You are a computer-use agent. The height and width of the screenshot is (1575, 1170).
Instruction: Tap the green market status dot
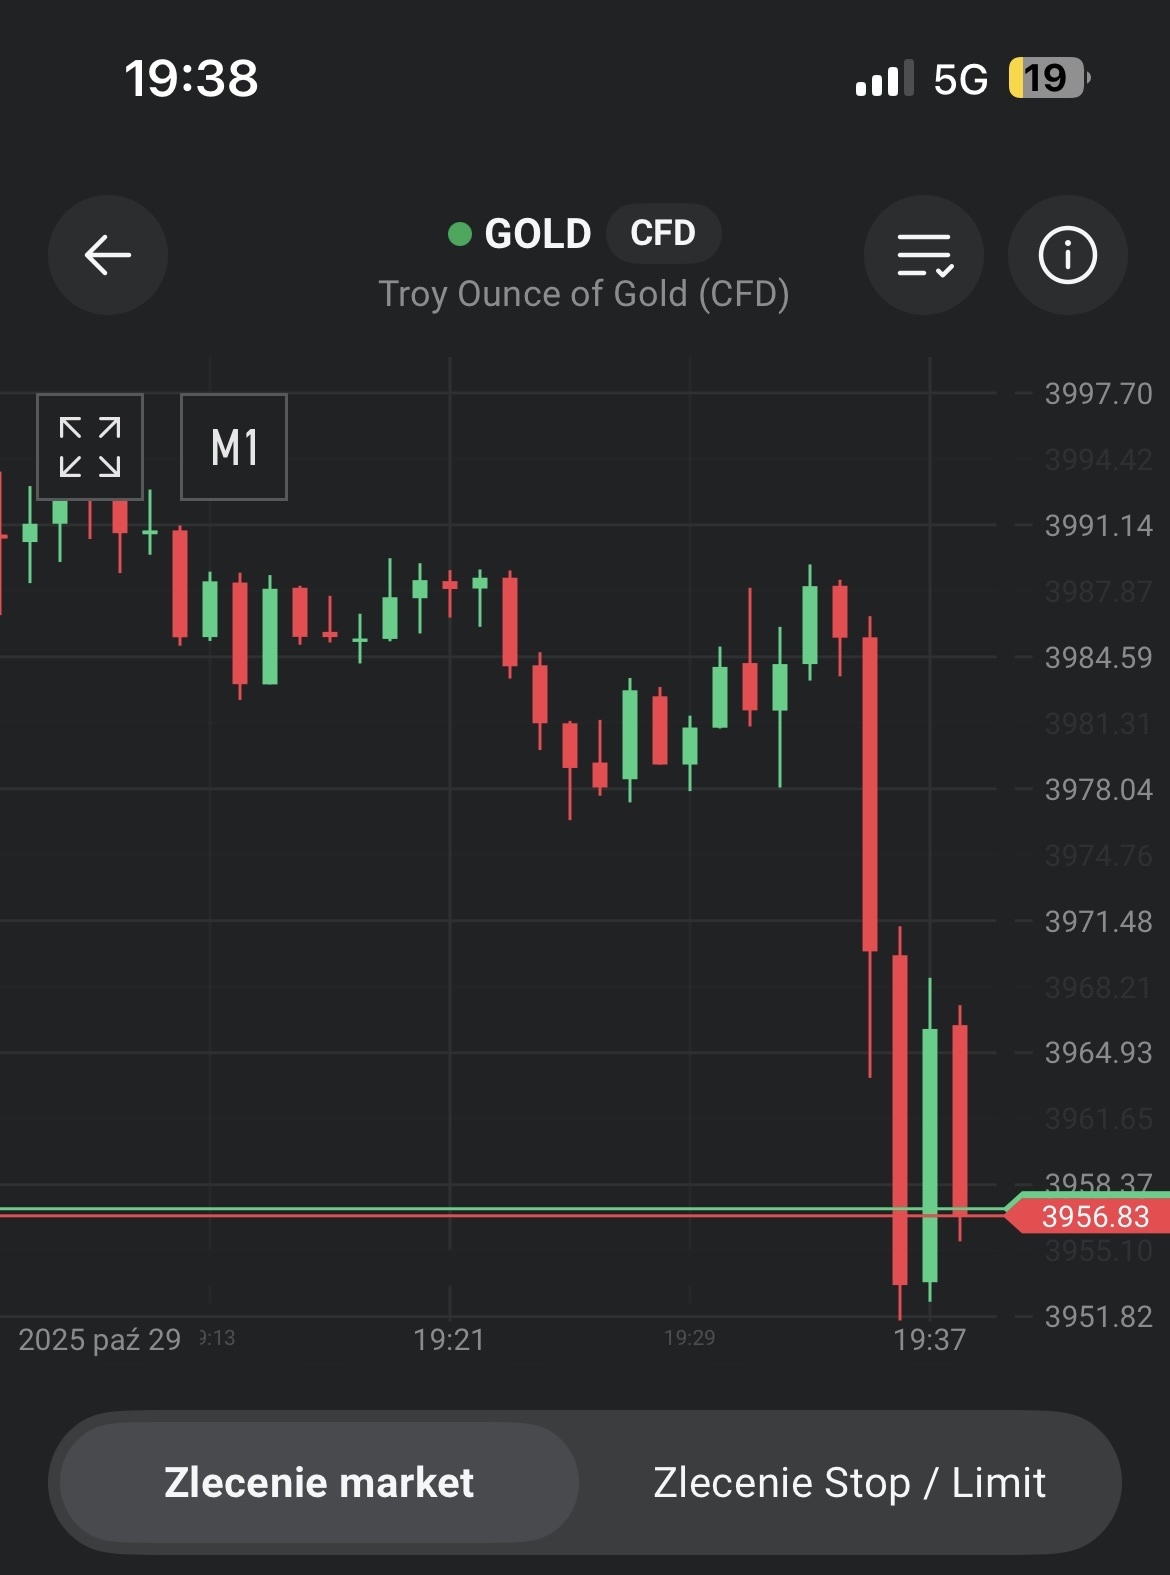(x=460, y=234)
